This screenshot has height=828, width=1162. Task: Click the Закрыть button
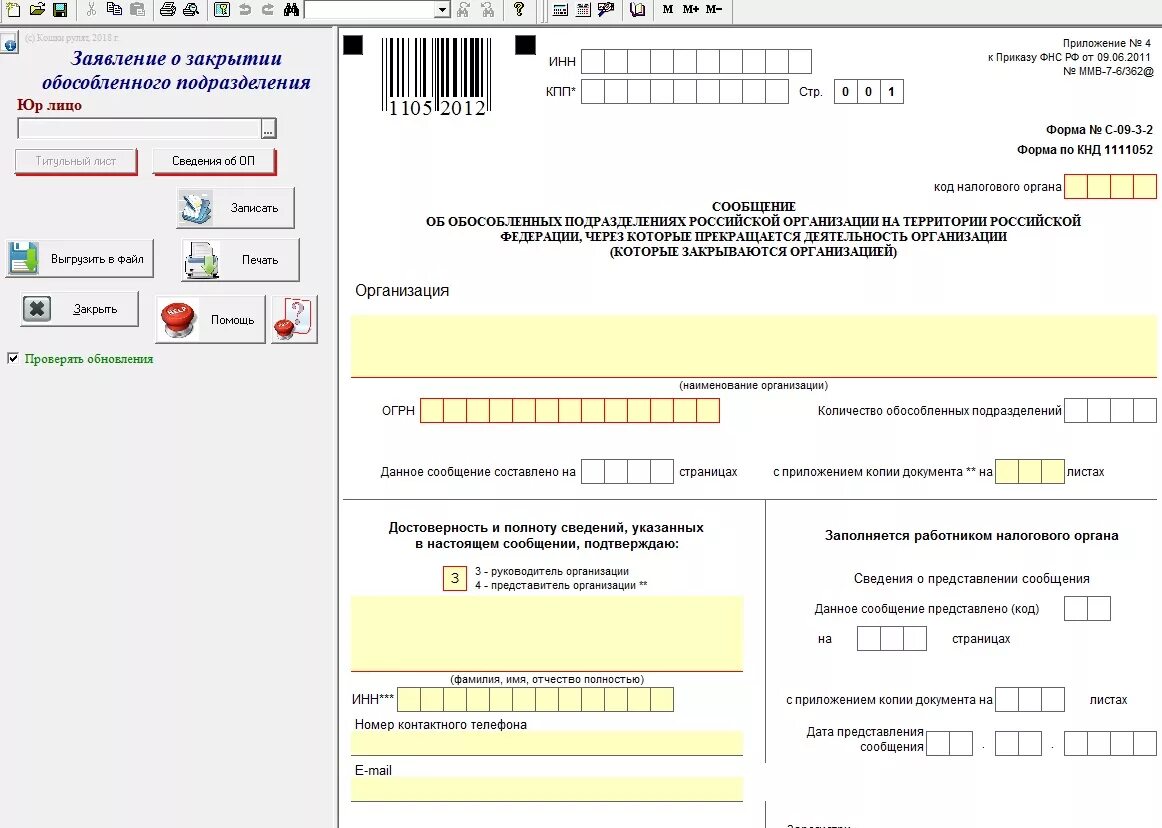(x=79, y=309)
